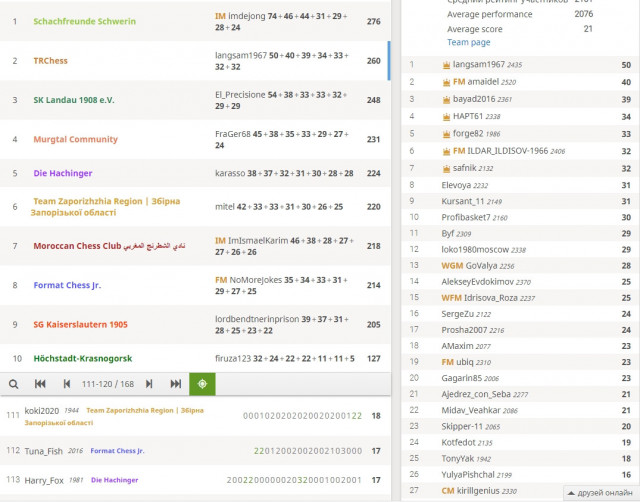The height and width of the screenshot is (502, 640).
Task: Select Elevoya in team members list
Action: (x=520, y=185)
